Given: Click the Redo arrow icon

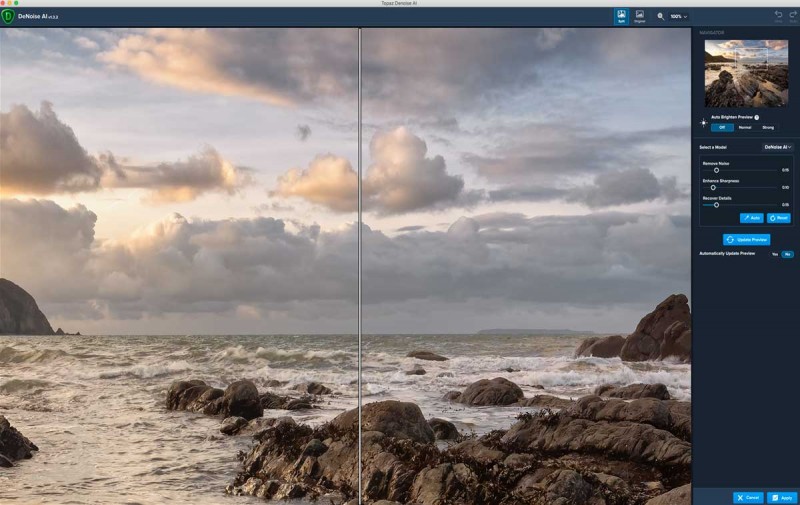Looking at the screenshot, I should pyautogui.click(x=793, y=16).
